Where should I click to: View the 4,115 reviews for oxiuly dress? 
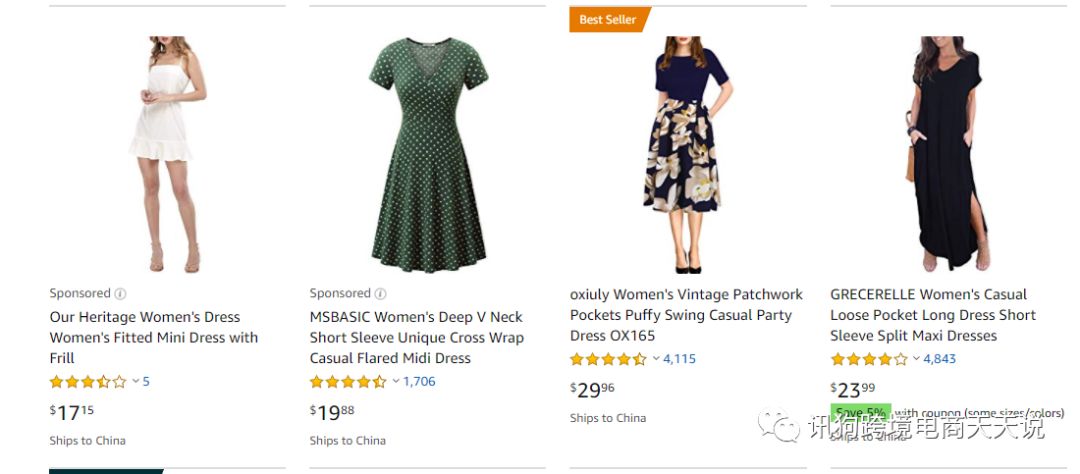(x=680, y=359)
